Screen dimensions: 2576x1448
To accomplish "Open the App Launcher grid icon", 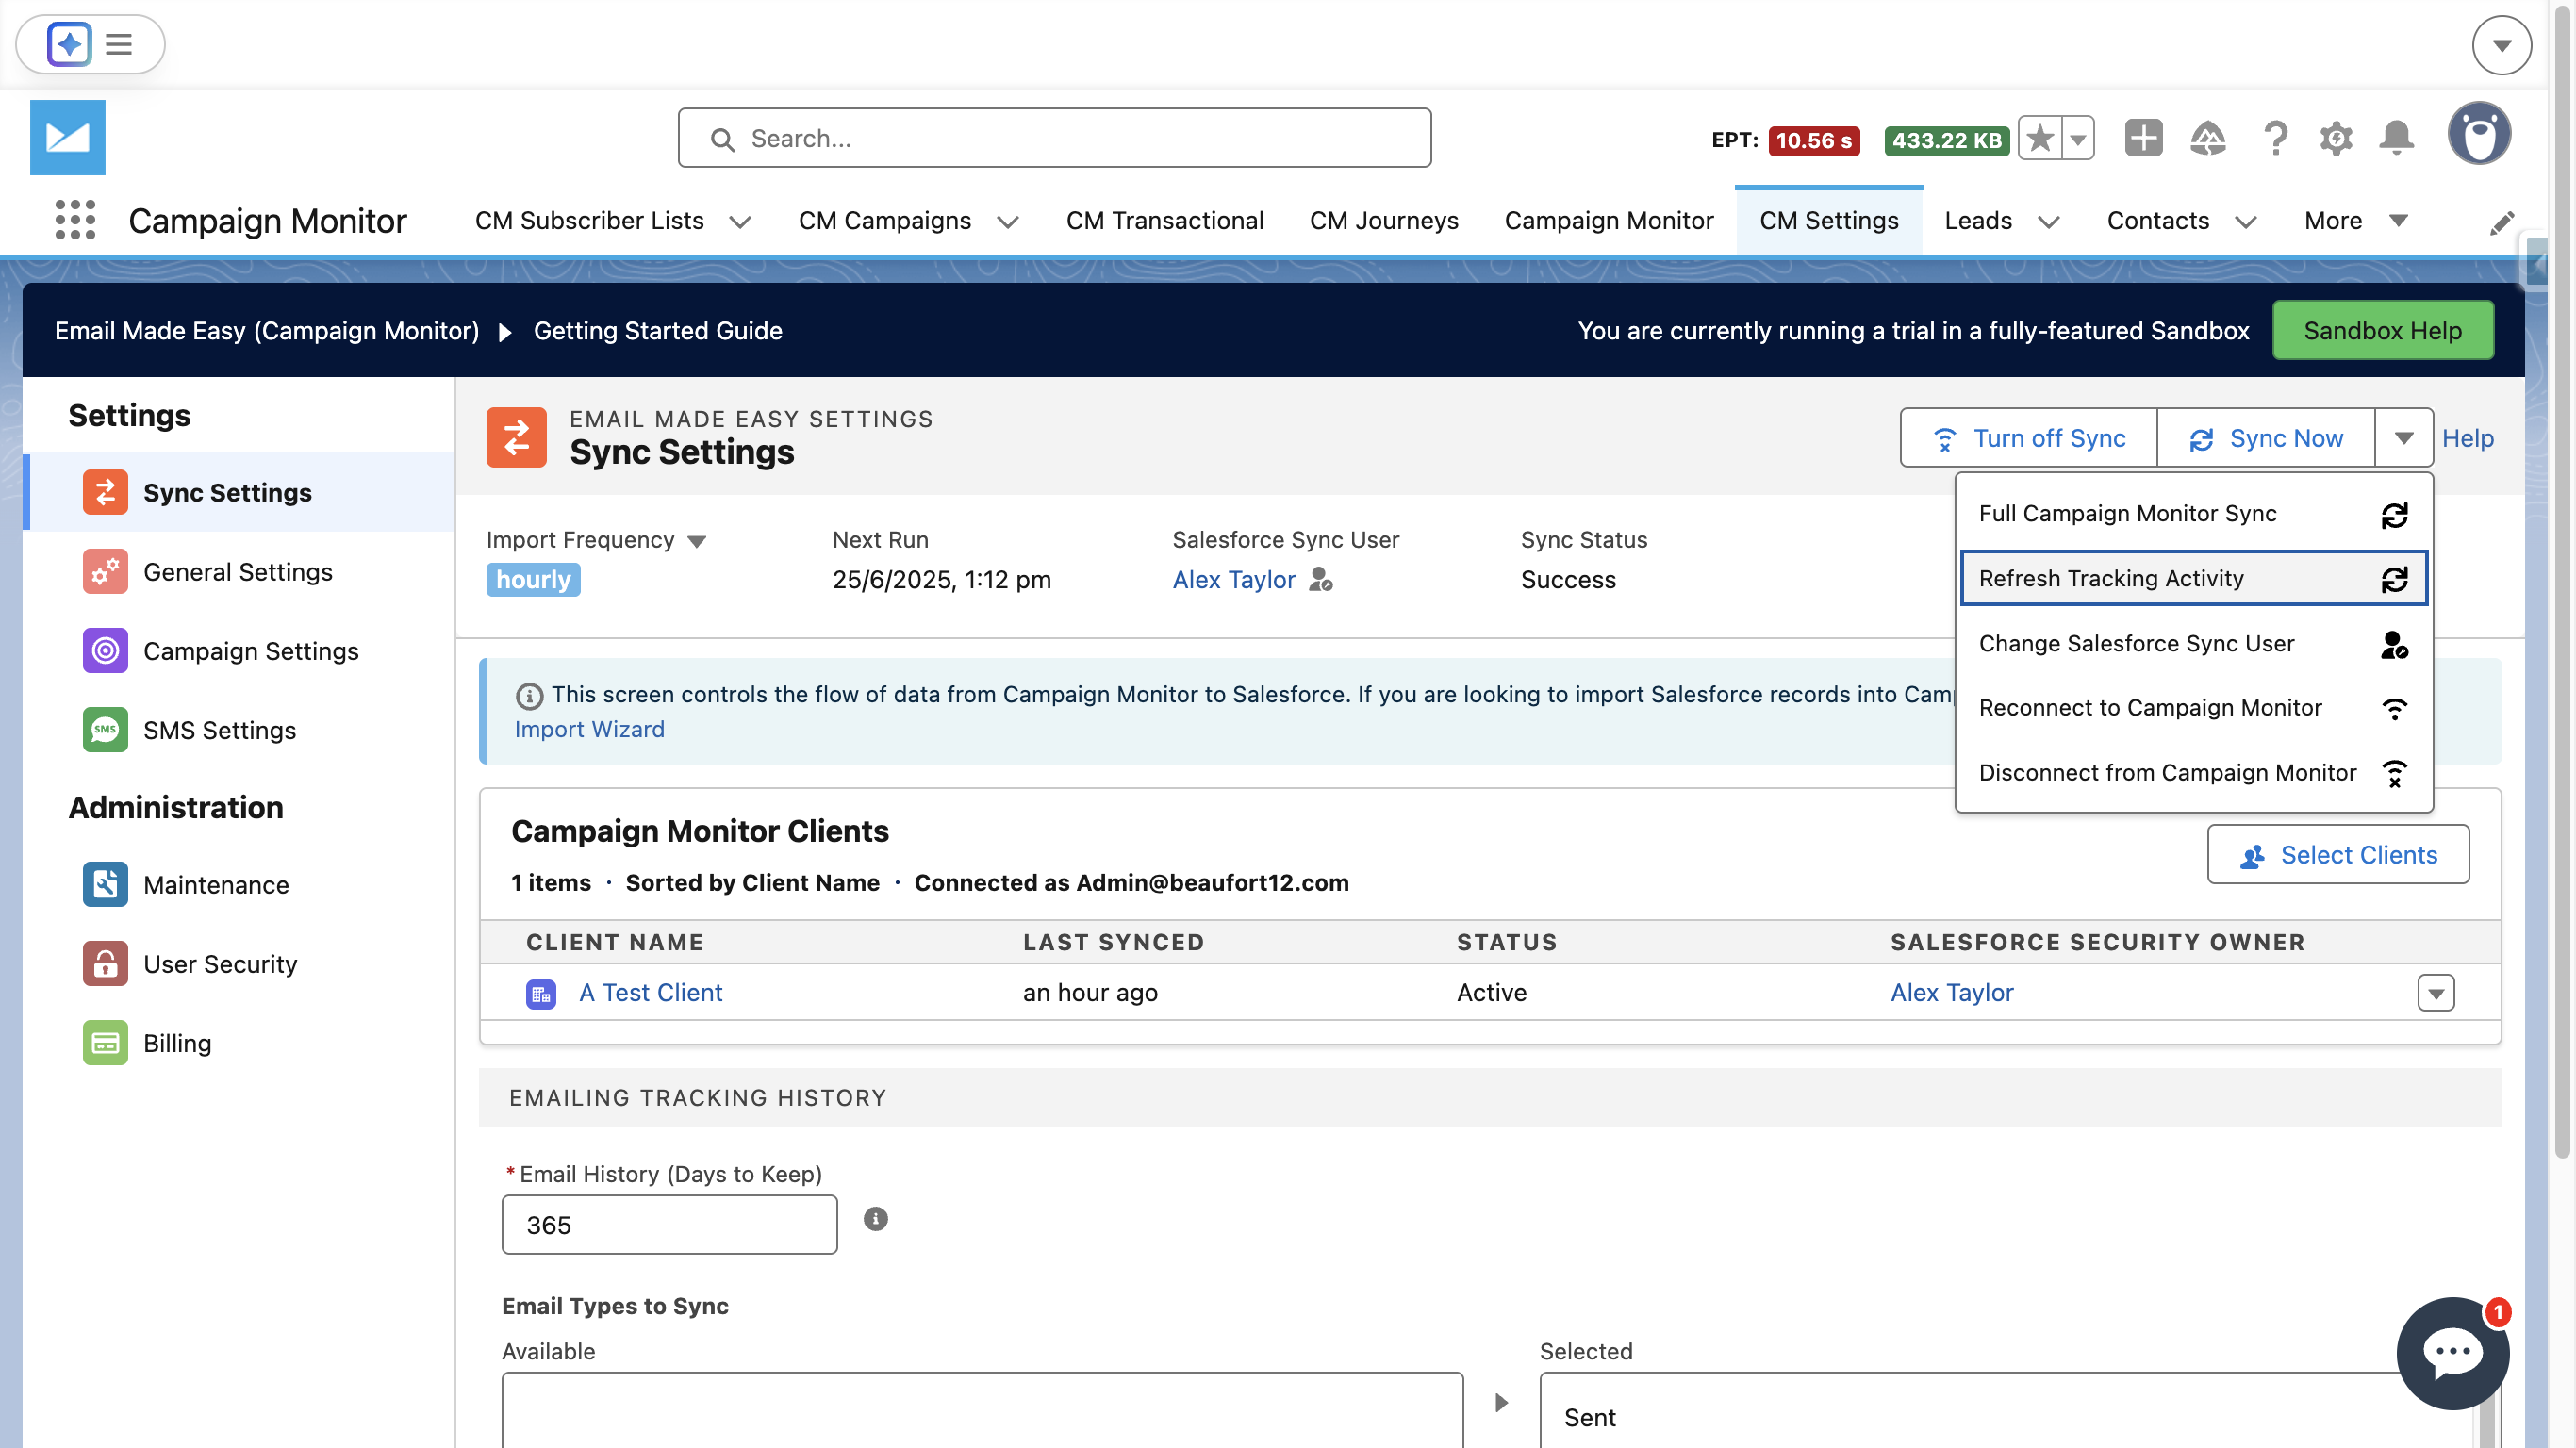I will 75,220.
